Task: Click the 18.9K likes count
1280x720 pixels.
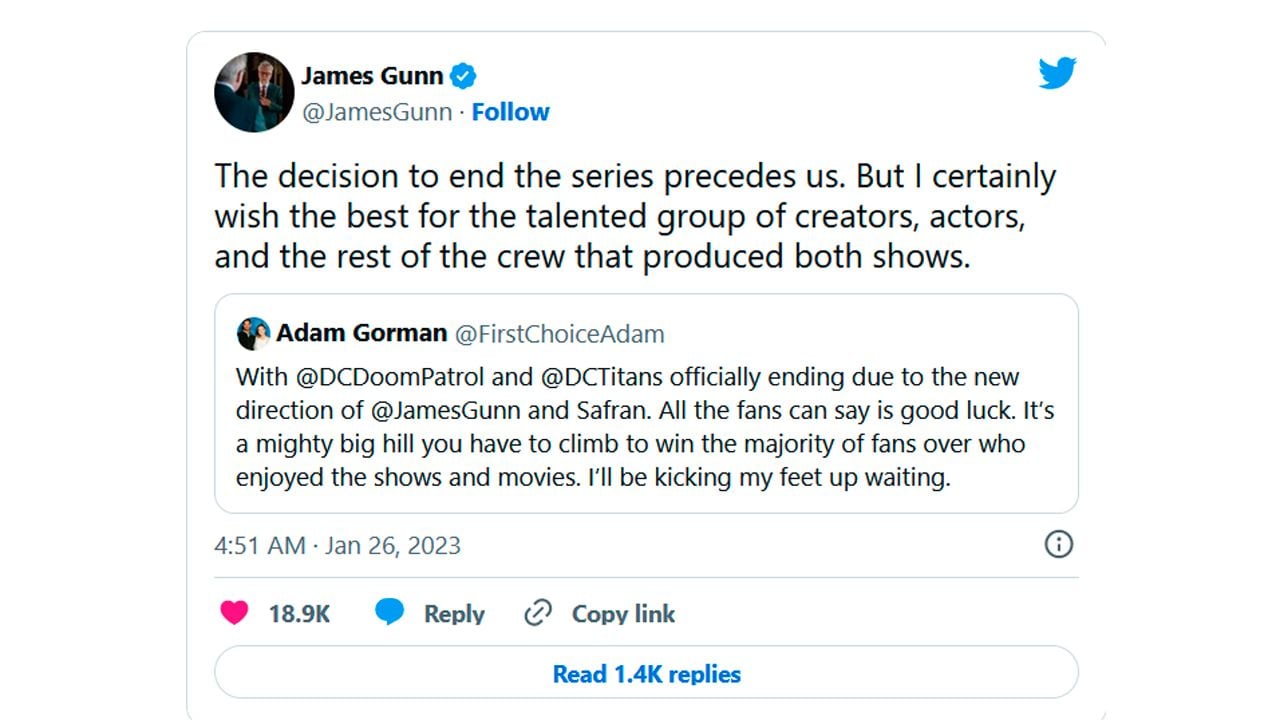Action: point(299,614)
